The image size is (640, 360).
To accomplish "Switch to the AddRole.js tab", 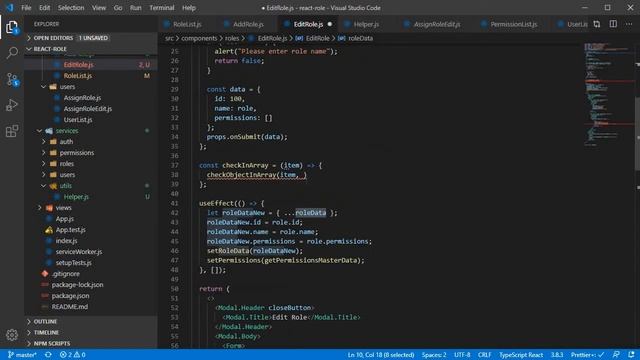I will tap(248, 24).
